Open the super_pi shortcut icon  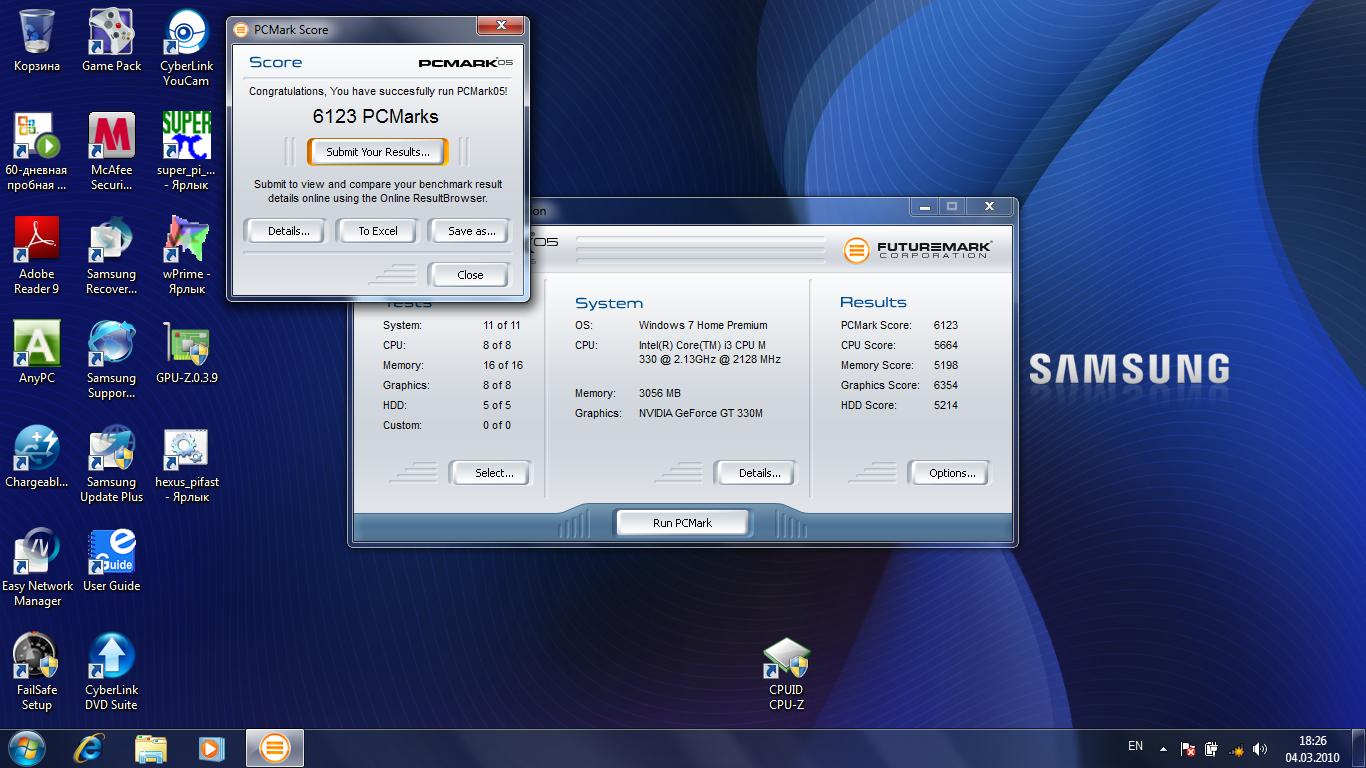tap(186, 151)
